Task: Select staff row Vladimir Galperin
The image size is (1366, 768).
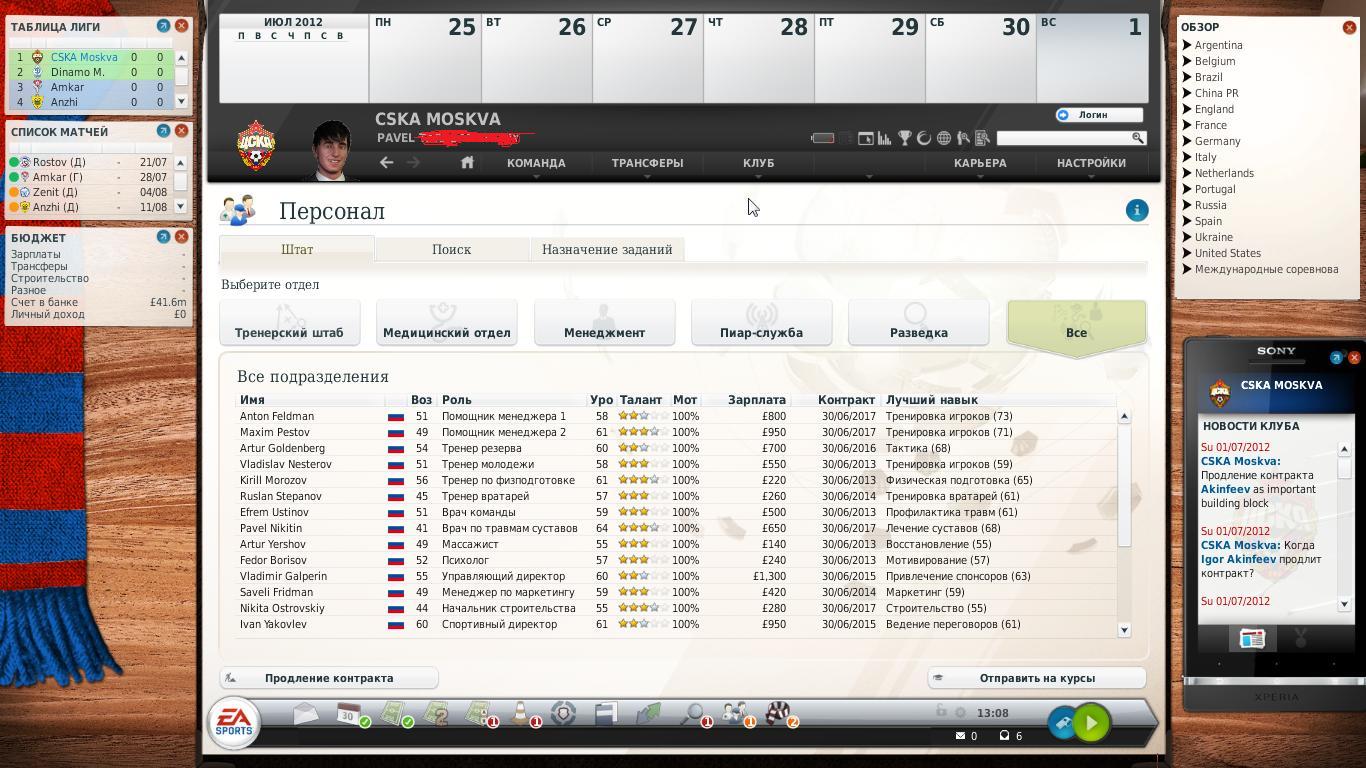Action: [677, 576]
